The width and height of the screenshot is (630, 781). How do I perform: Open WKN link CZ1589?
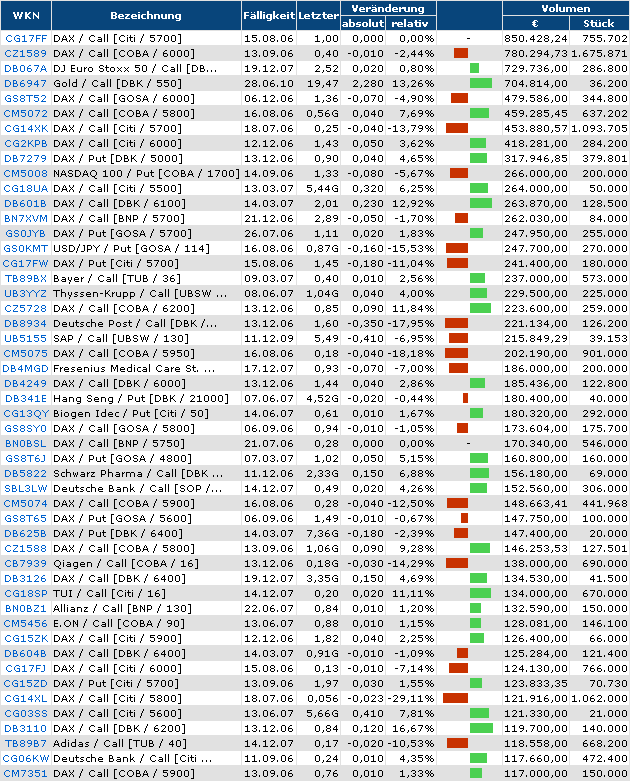(25, 53)
